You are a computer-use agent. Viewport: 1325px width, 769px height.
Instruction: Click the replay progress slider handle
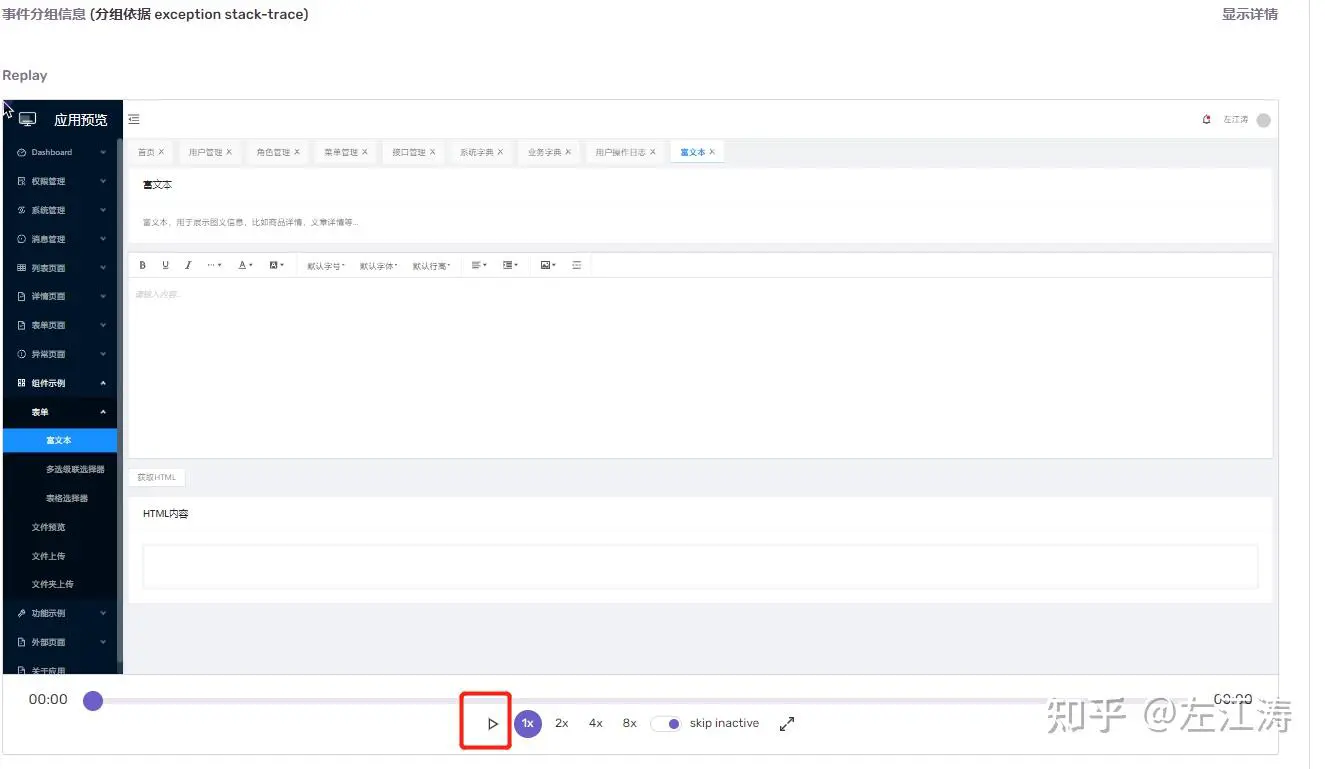coord(93,700)
